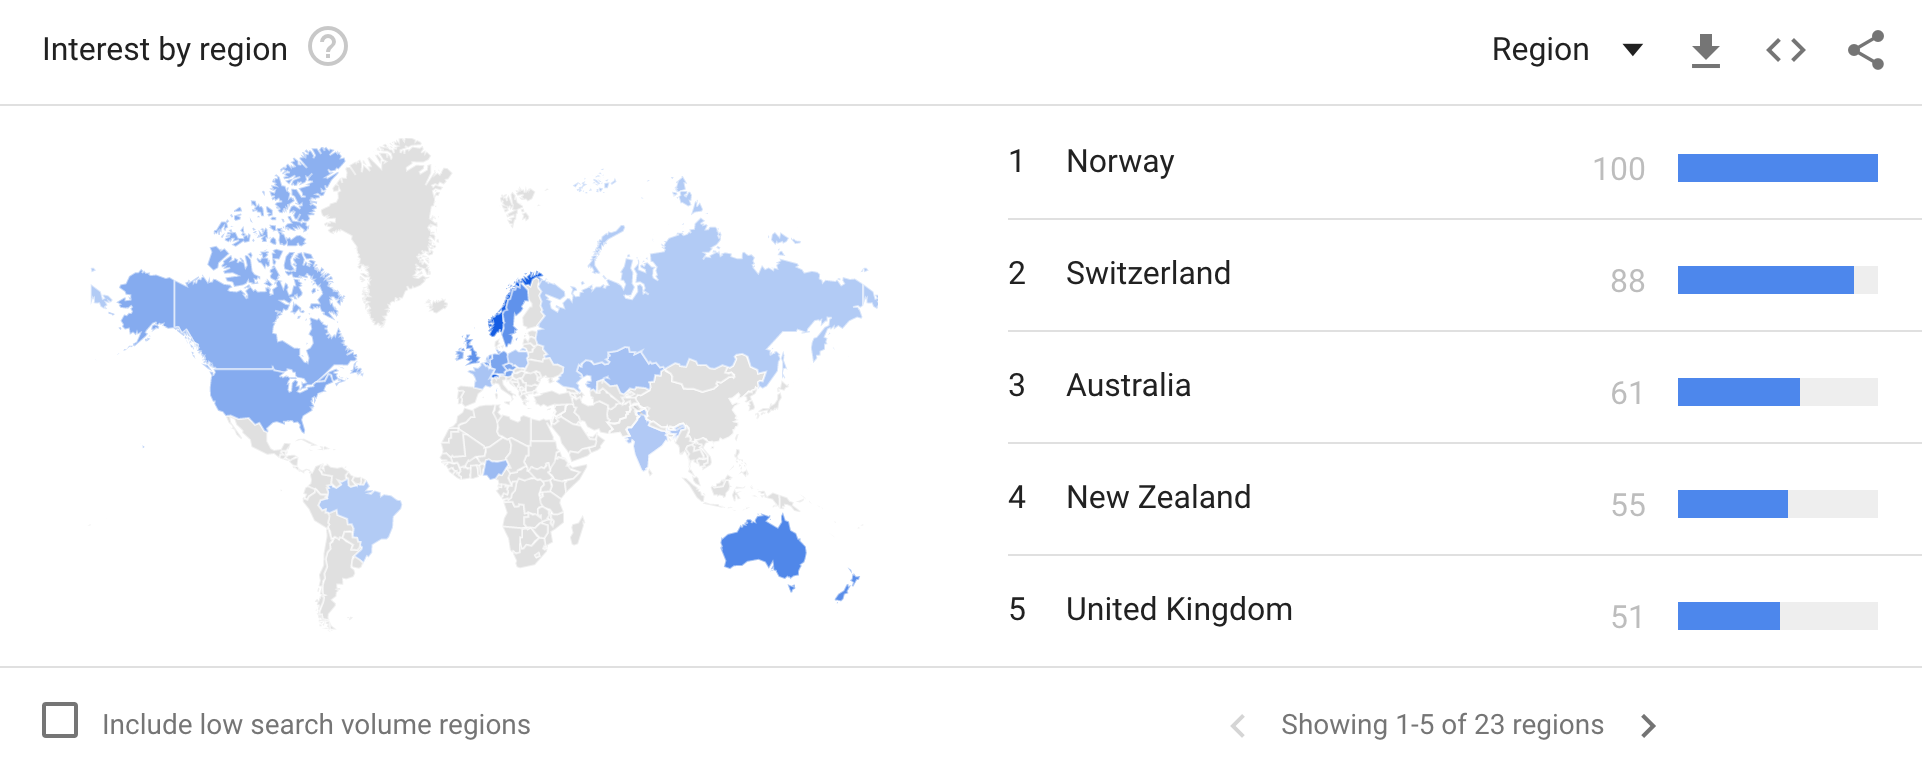Select United Kingdom in the list
This screenshot has width=1922, height=774.
click(x=1179, y=610)
